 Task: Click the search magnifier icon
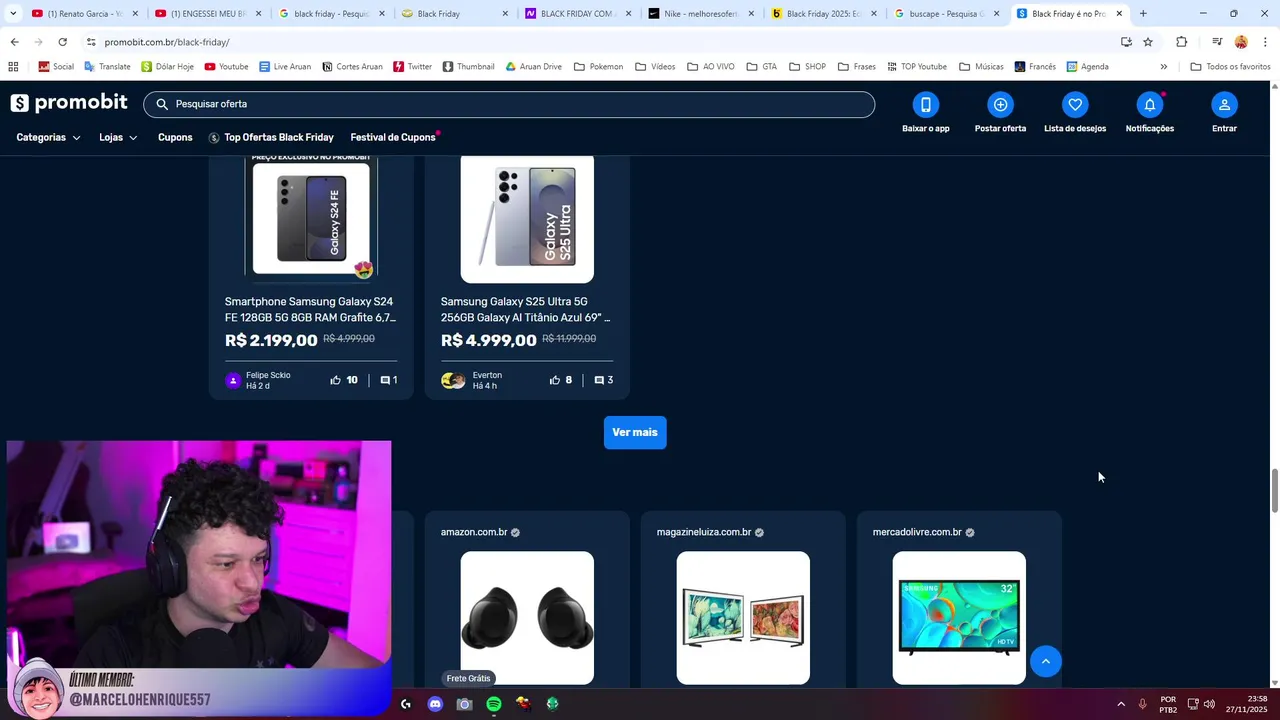[162, 104]
